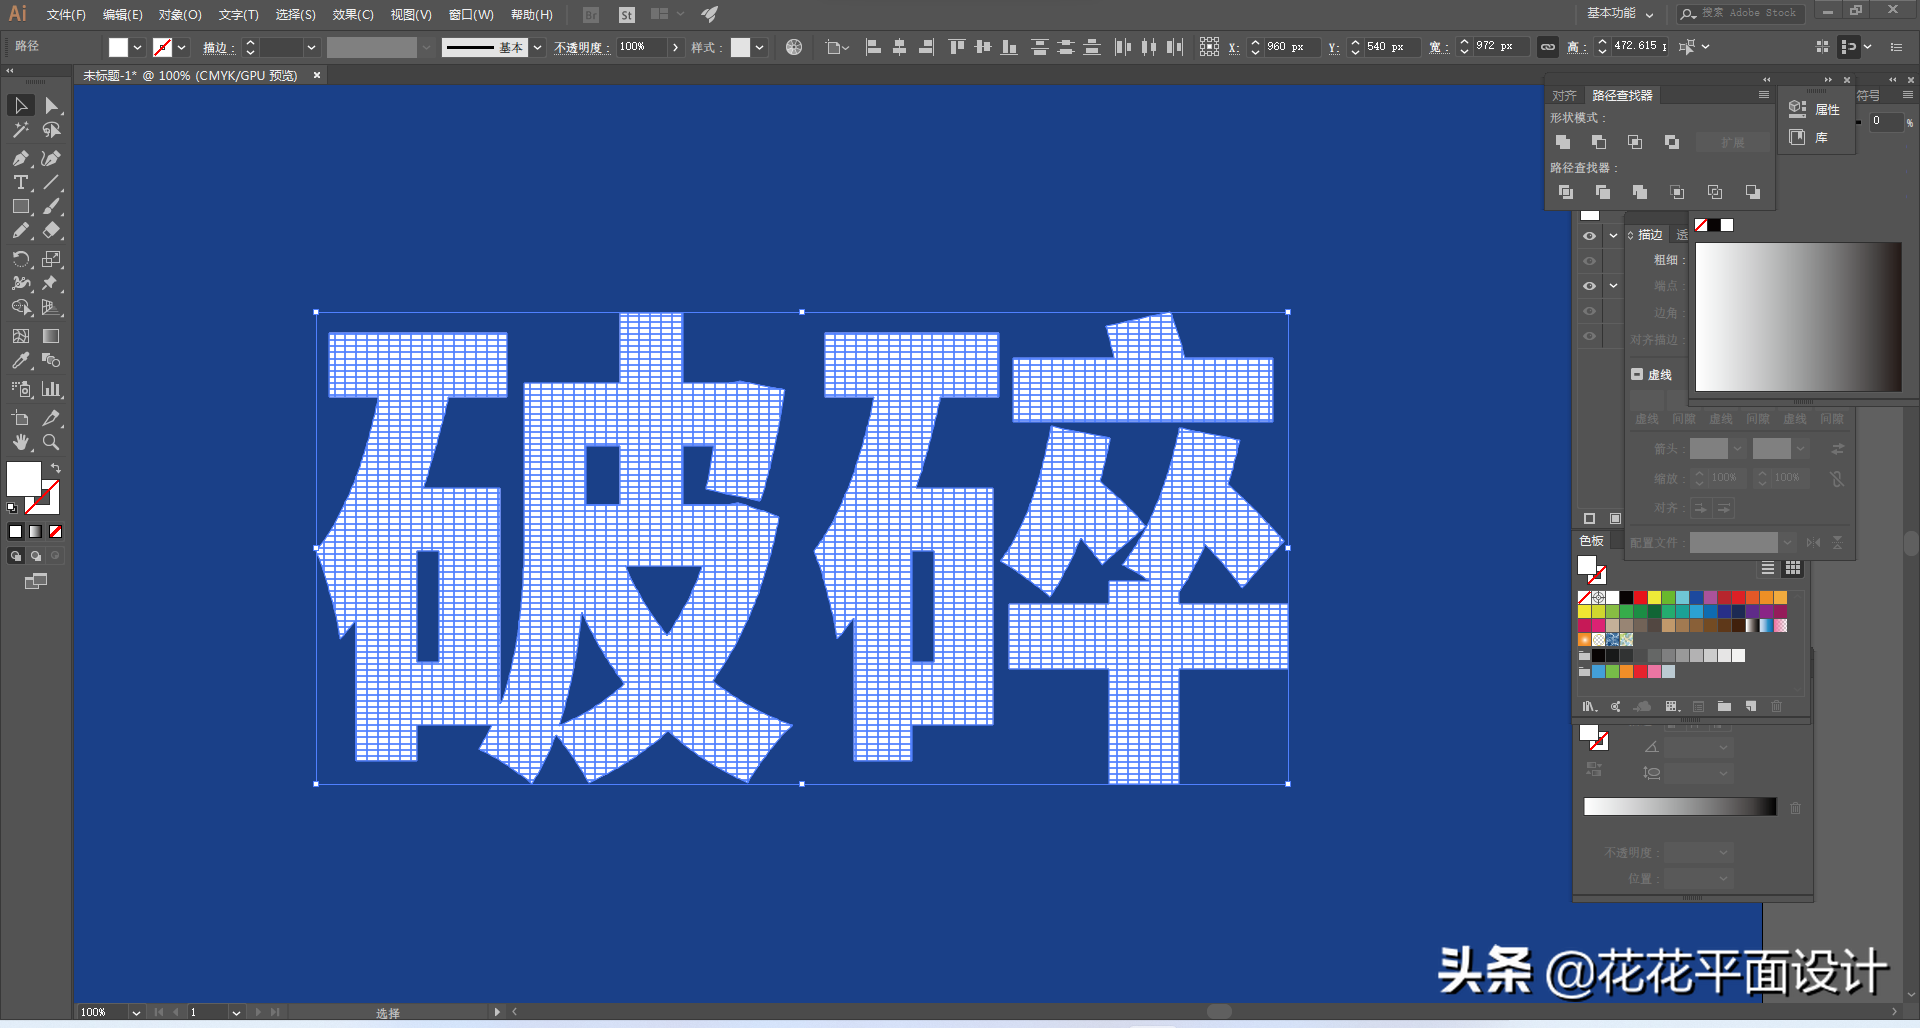Apply Minus Front in Pathfinder panel
Screen dimensions: 1920x1028
pyautogui.click(x=1599, y=142)
